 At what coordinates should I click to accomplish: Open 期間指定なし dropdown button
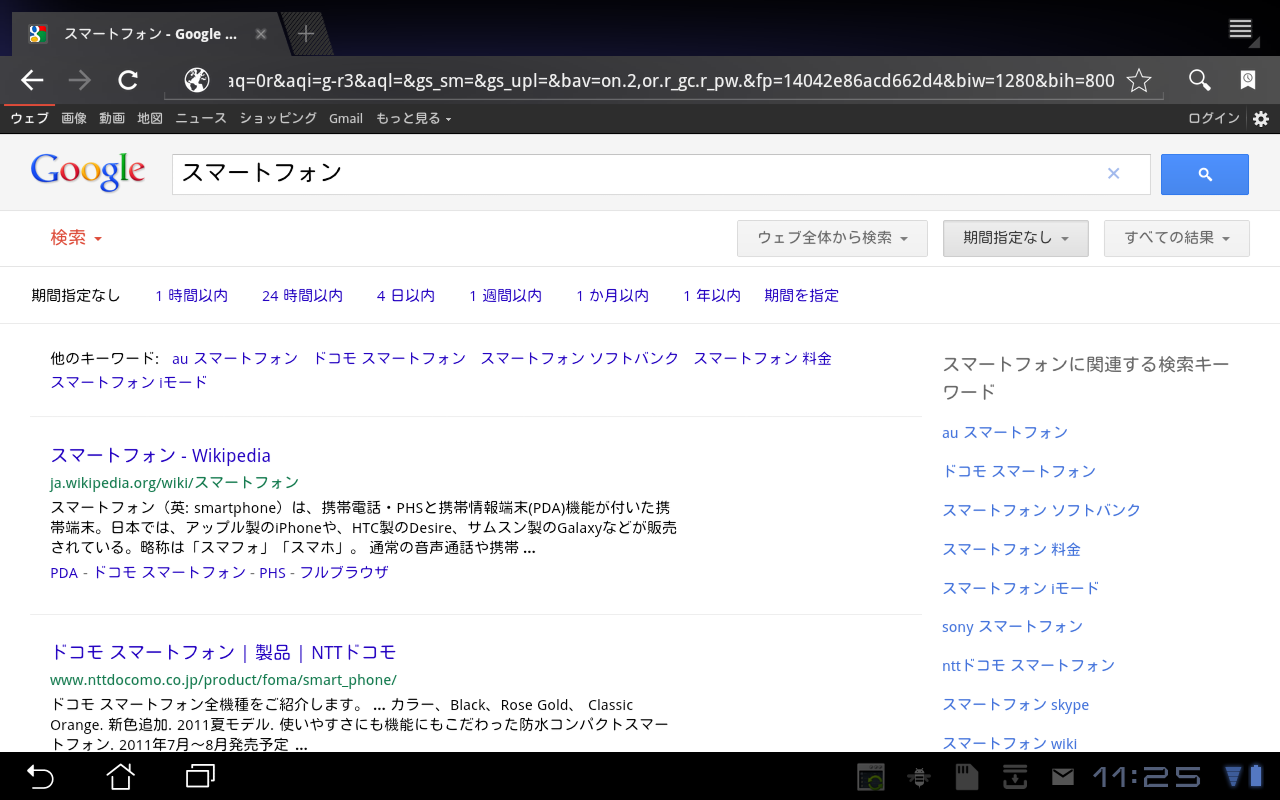[x=1015, y=238]
